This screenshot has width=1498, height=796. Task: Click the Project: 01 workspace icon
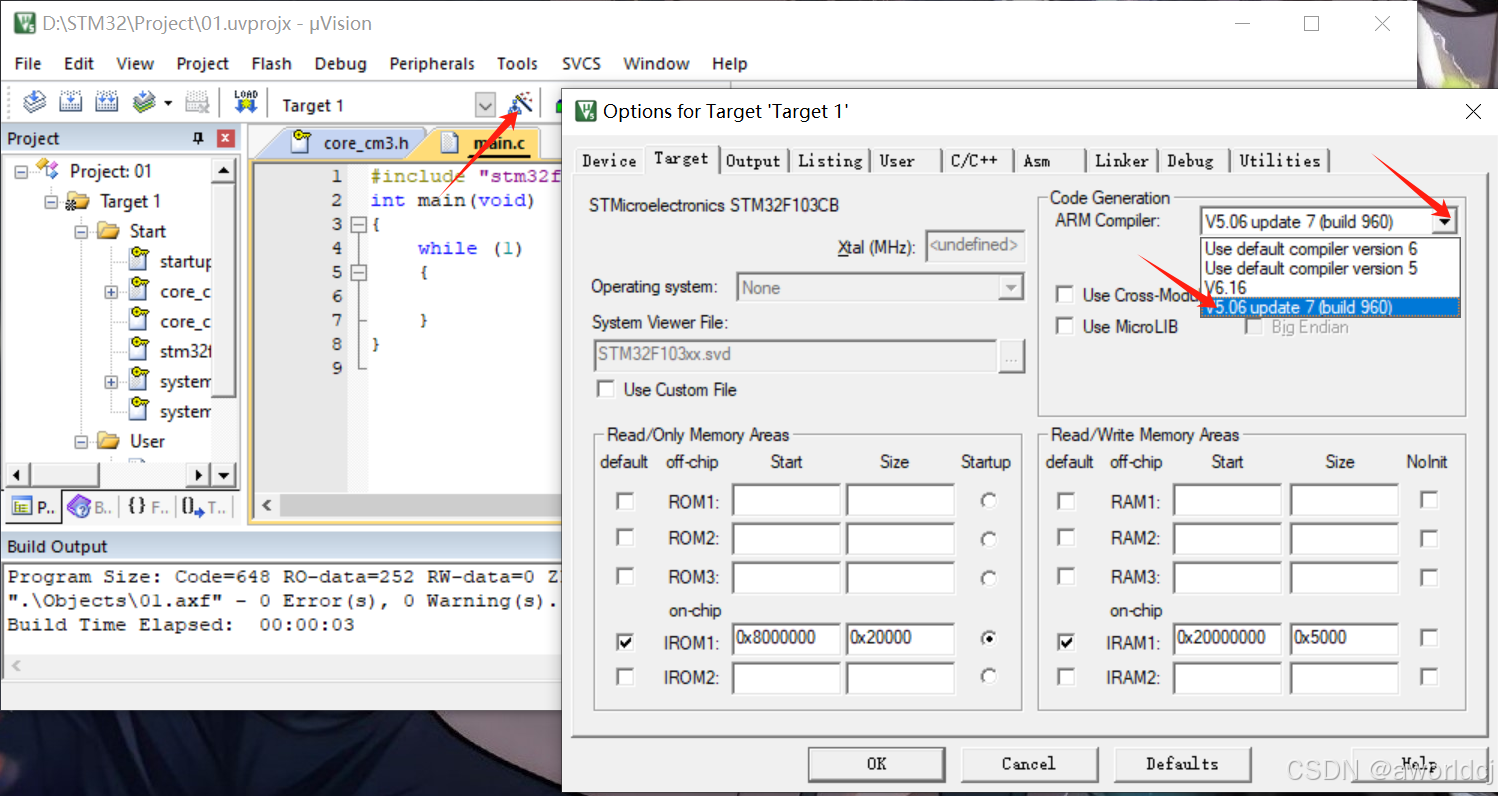pyautogui.click(x=49, y=170)
